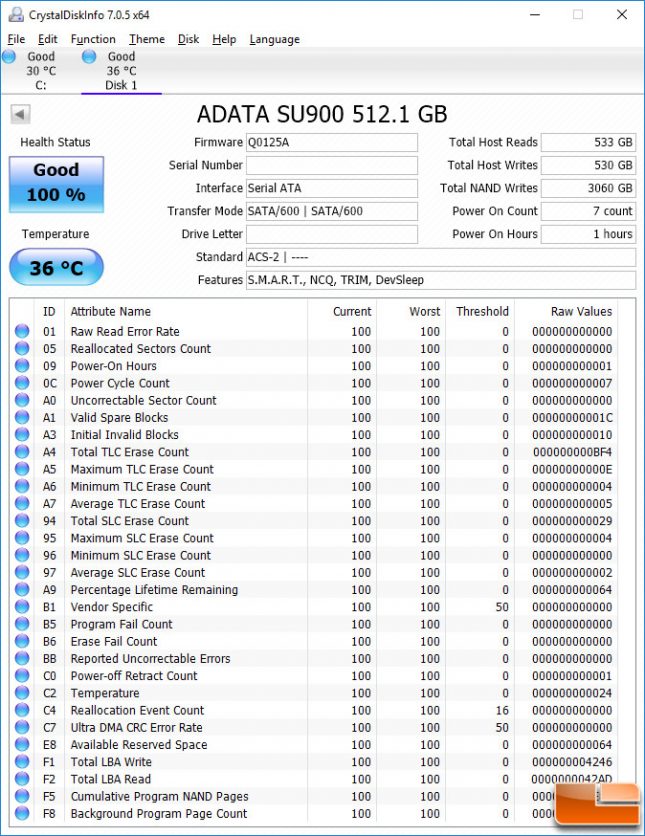Screen dimensions: 645x836
Task: Click the status orb for Ultra DMA CRC Error Rate
Action: pos(22,727)
